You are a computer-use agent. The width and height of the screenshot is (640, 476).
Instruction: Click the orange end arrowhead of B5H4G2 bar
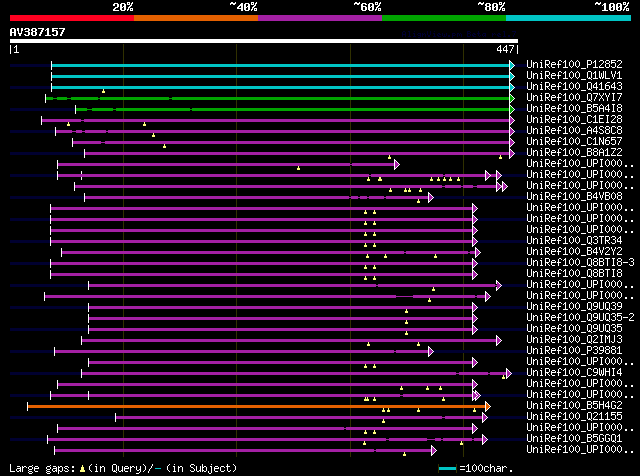pos(487,407)
